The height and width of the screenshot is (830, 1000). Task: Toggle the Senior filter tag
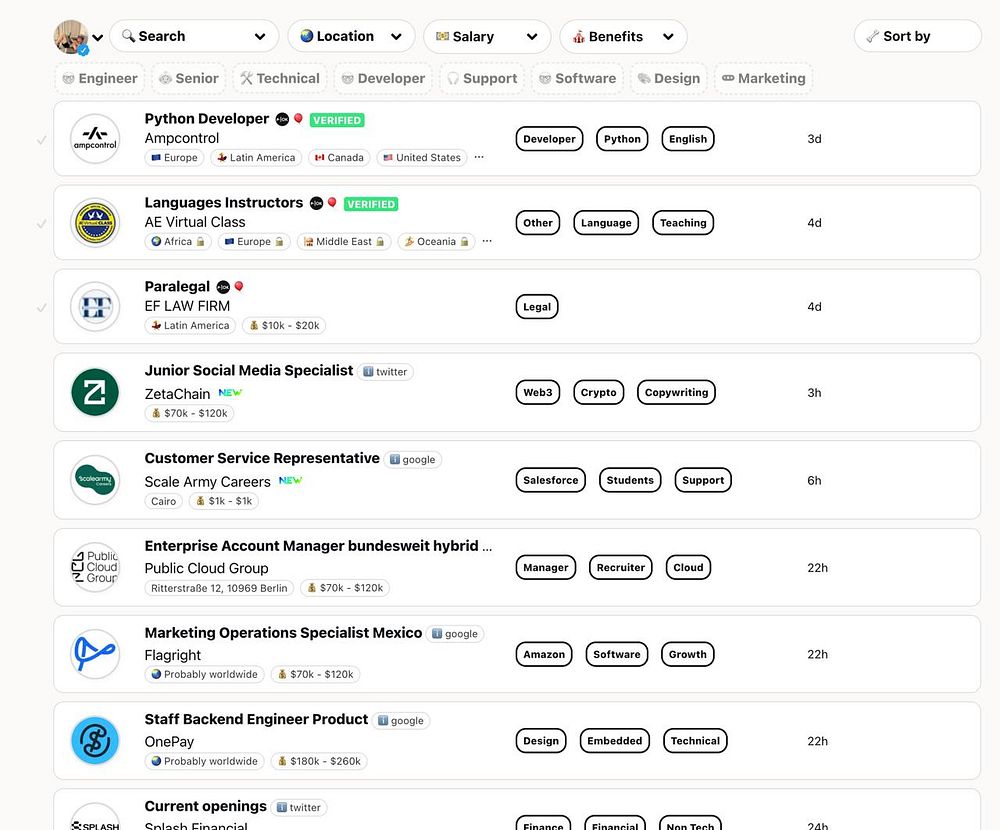[189, 78]
